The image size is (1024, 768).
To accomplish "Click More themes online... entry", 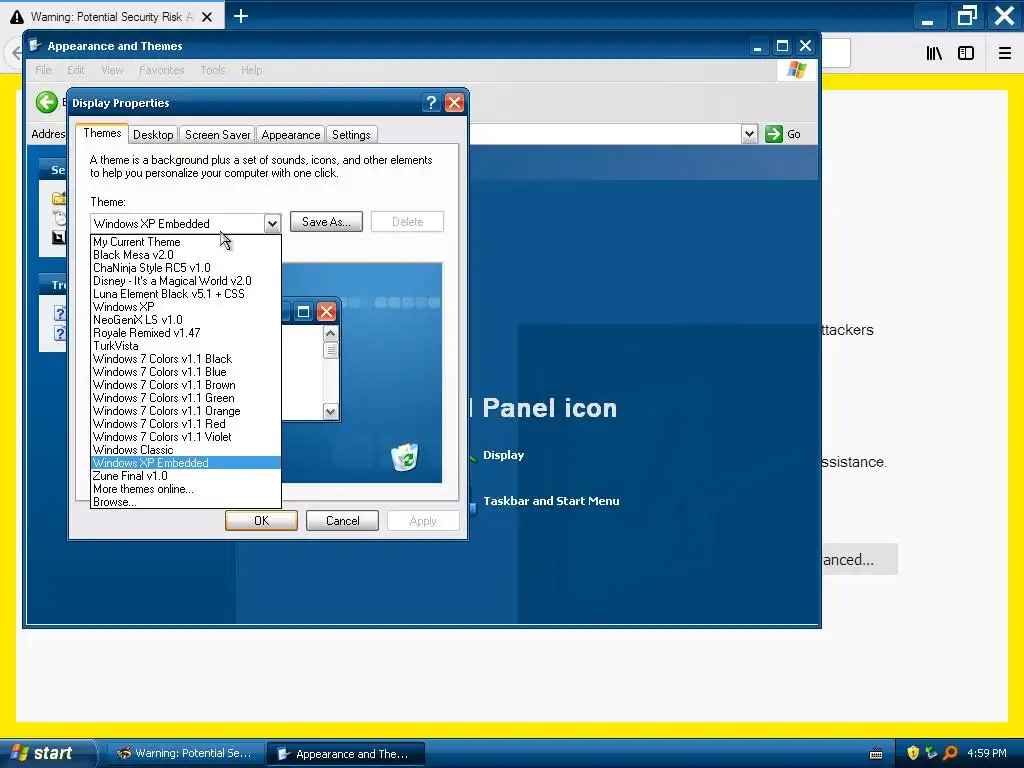I will click(186, 489).
